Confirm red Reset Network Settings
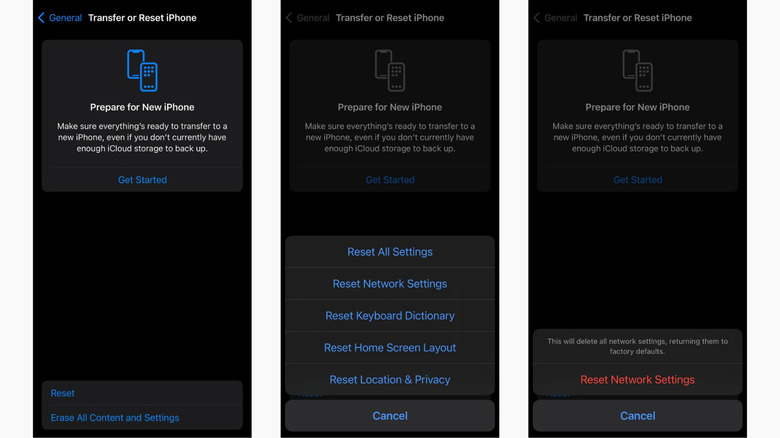 click(x=638, y=379)
